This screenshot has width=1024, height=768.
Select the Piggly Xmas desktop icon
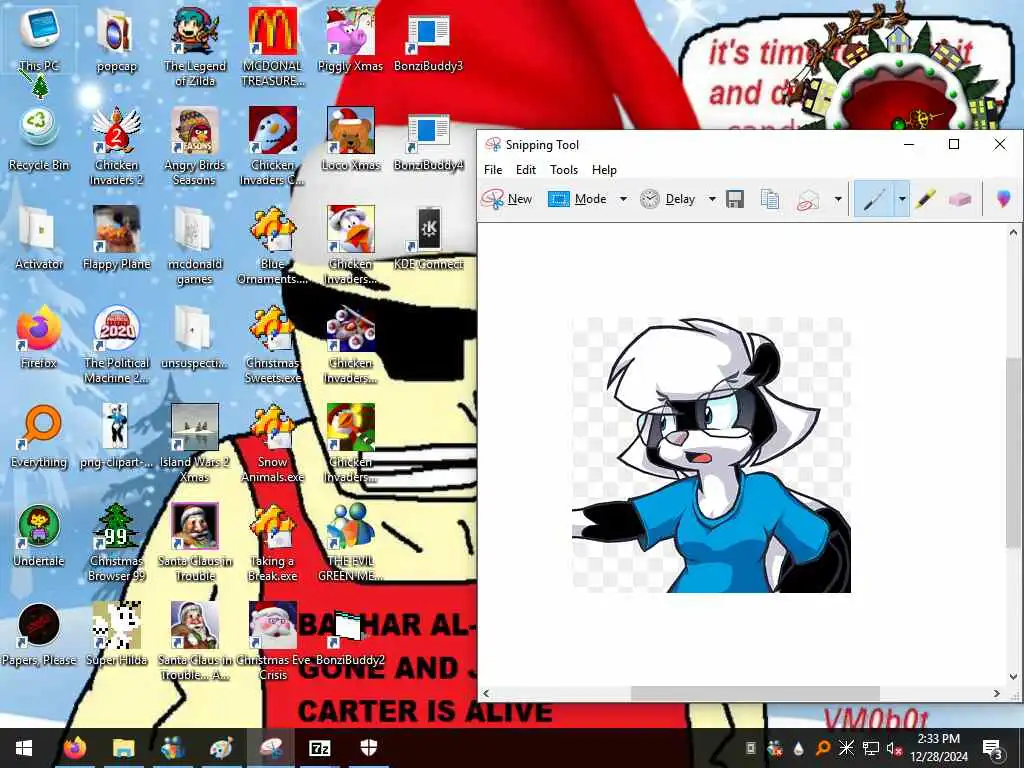click(351, 40)
